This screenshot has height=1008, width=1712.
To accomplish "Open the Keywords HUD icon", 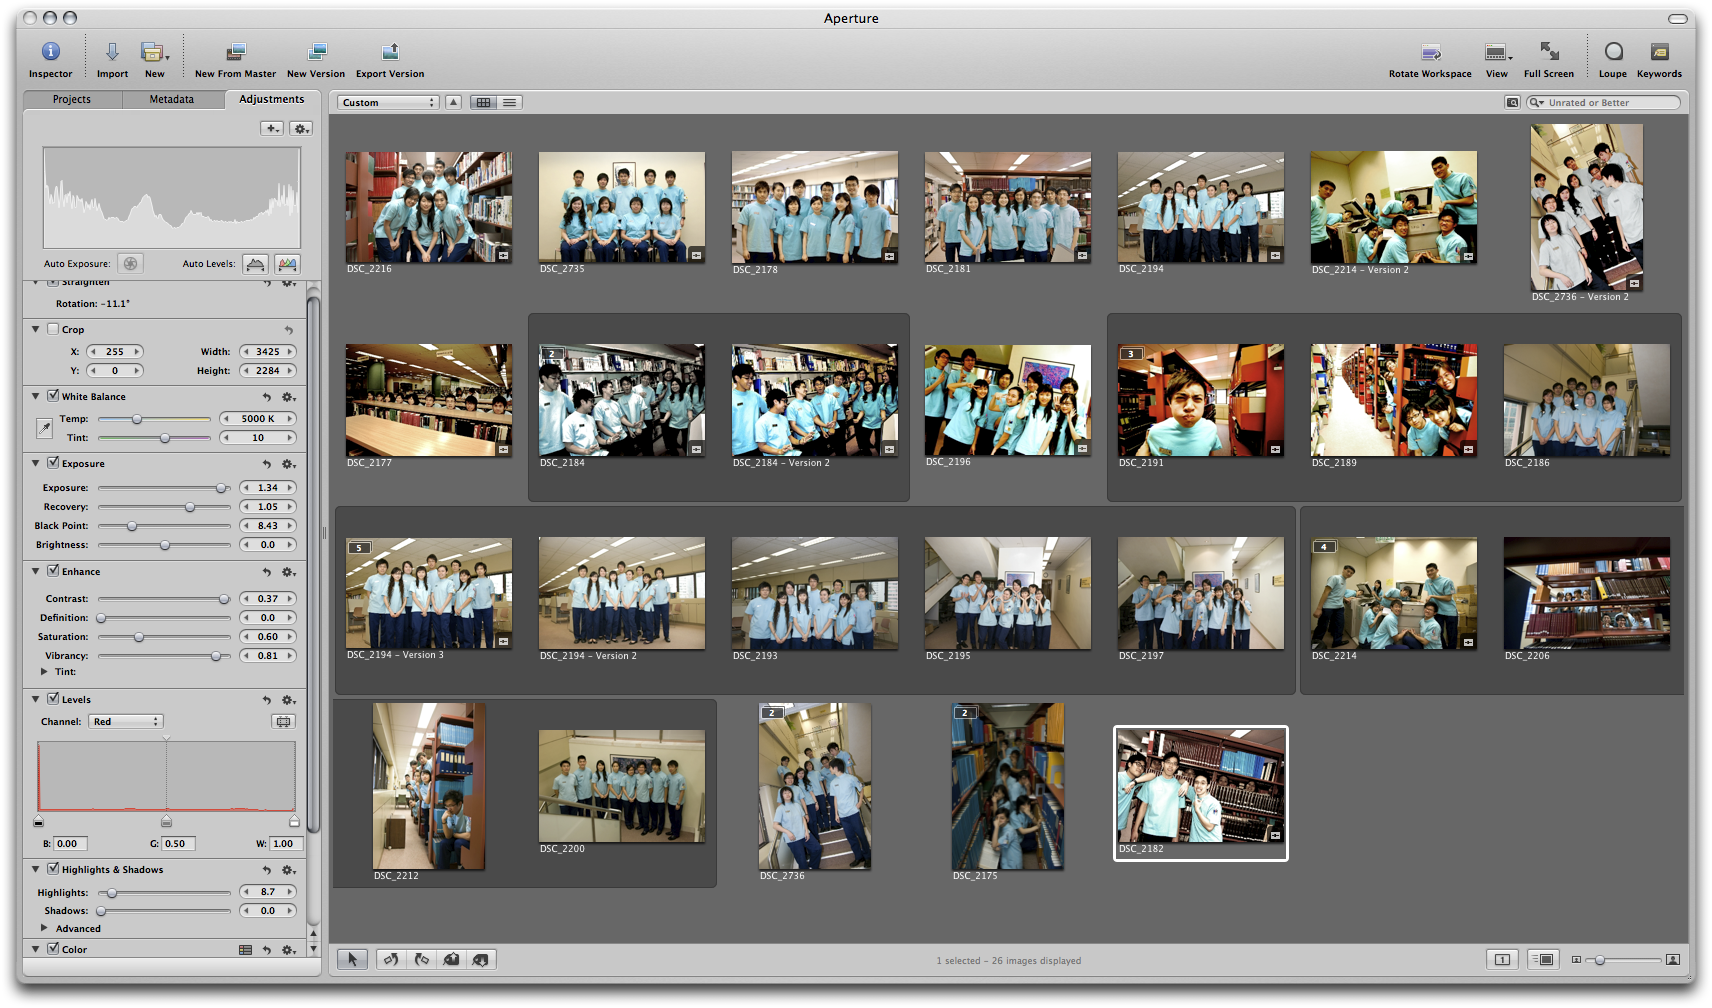I will 1659,52.
